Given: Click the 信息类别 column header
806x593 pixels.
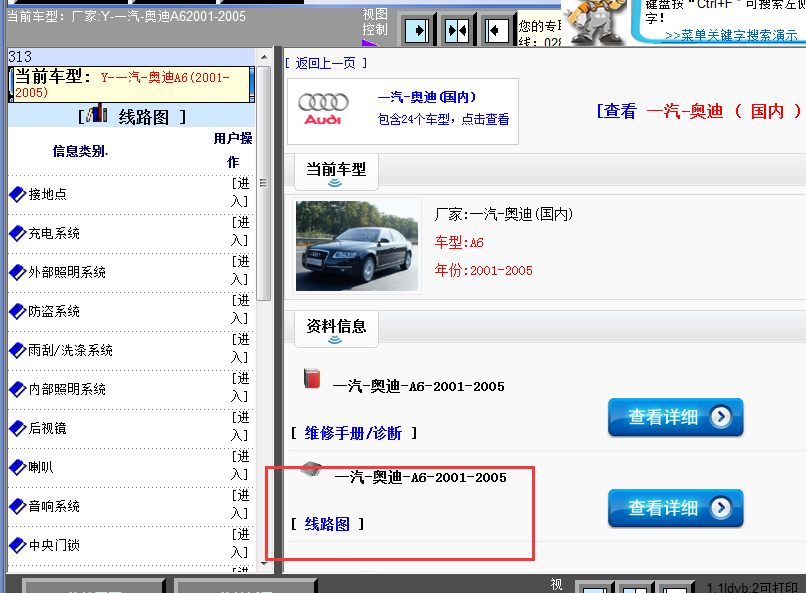Looking at the screenshot, I should (80, 151).
